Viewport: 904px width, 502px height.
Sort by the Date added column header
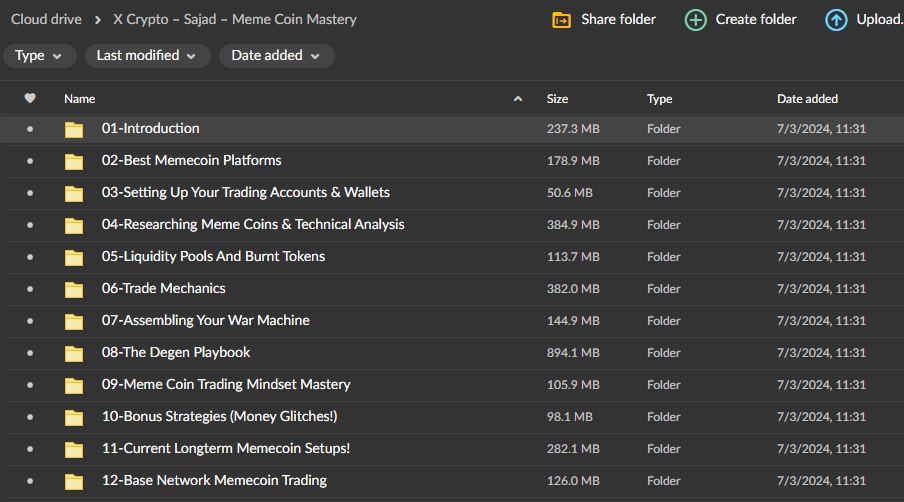point(807,99)
